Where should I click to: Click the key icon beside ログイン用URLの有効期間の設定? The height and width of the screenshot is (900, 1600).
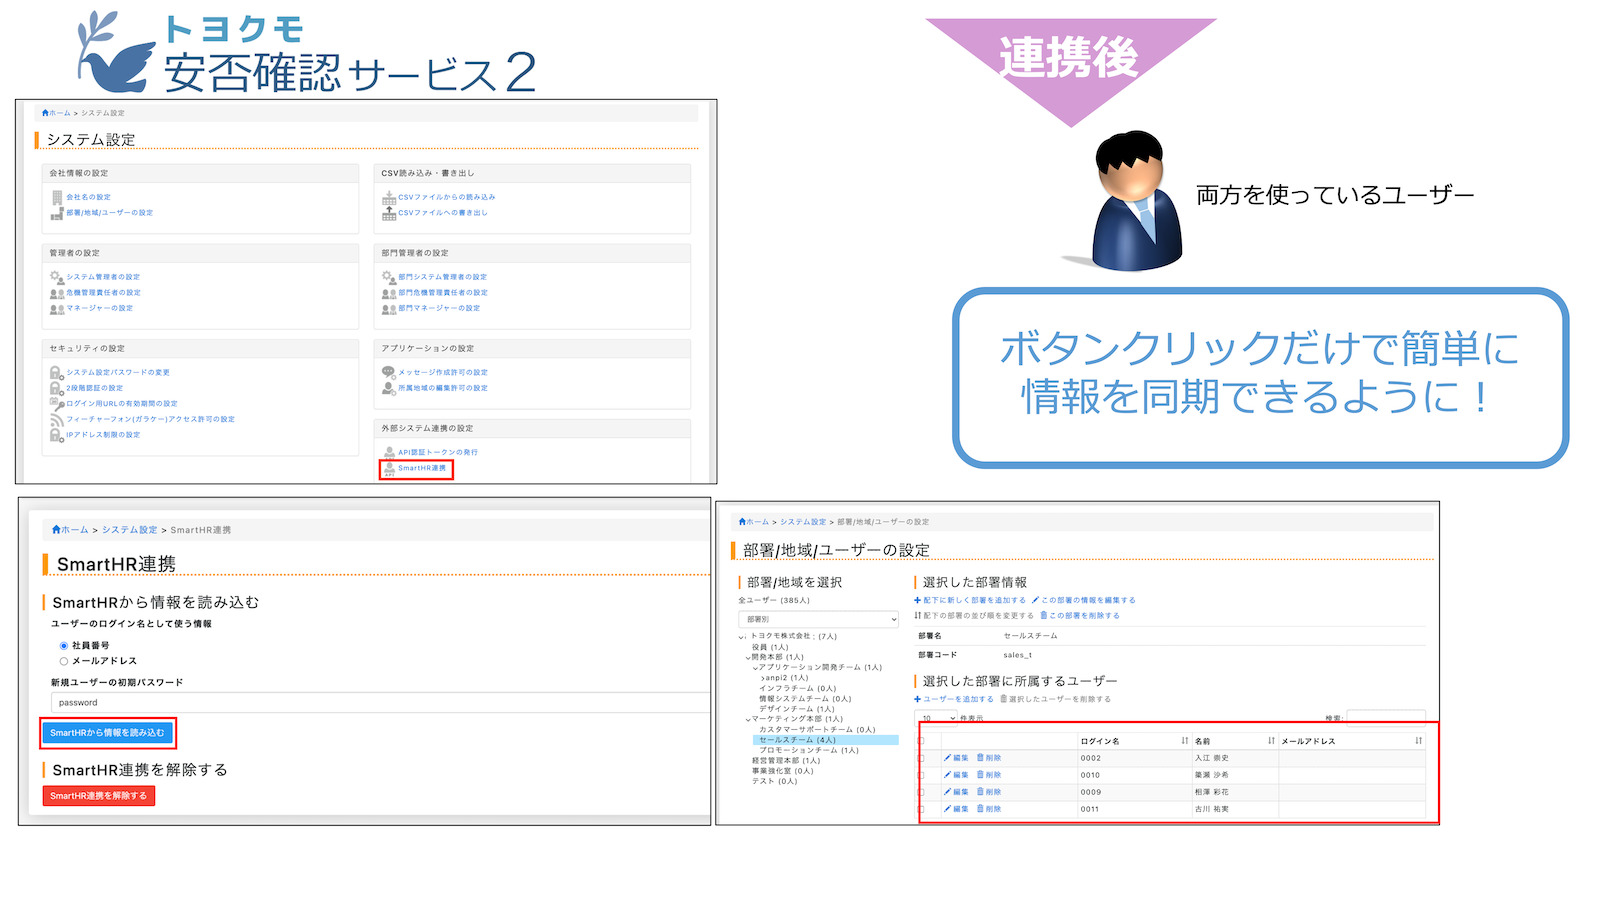coord(57,404)
